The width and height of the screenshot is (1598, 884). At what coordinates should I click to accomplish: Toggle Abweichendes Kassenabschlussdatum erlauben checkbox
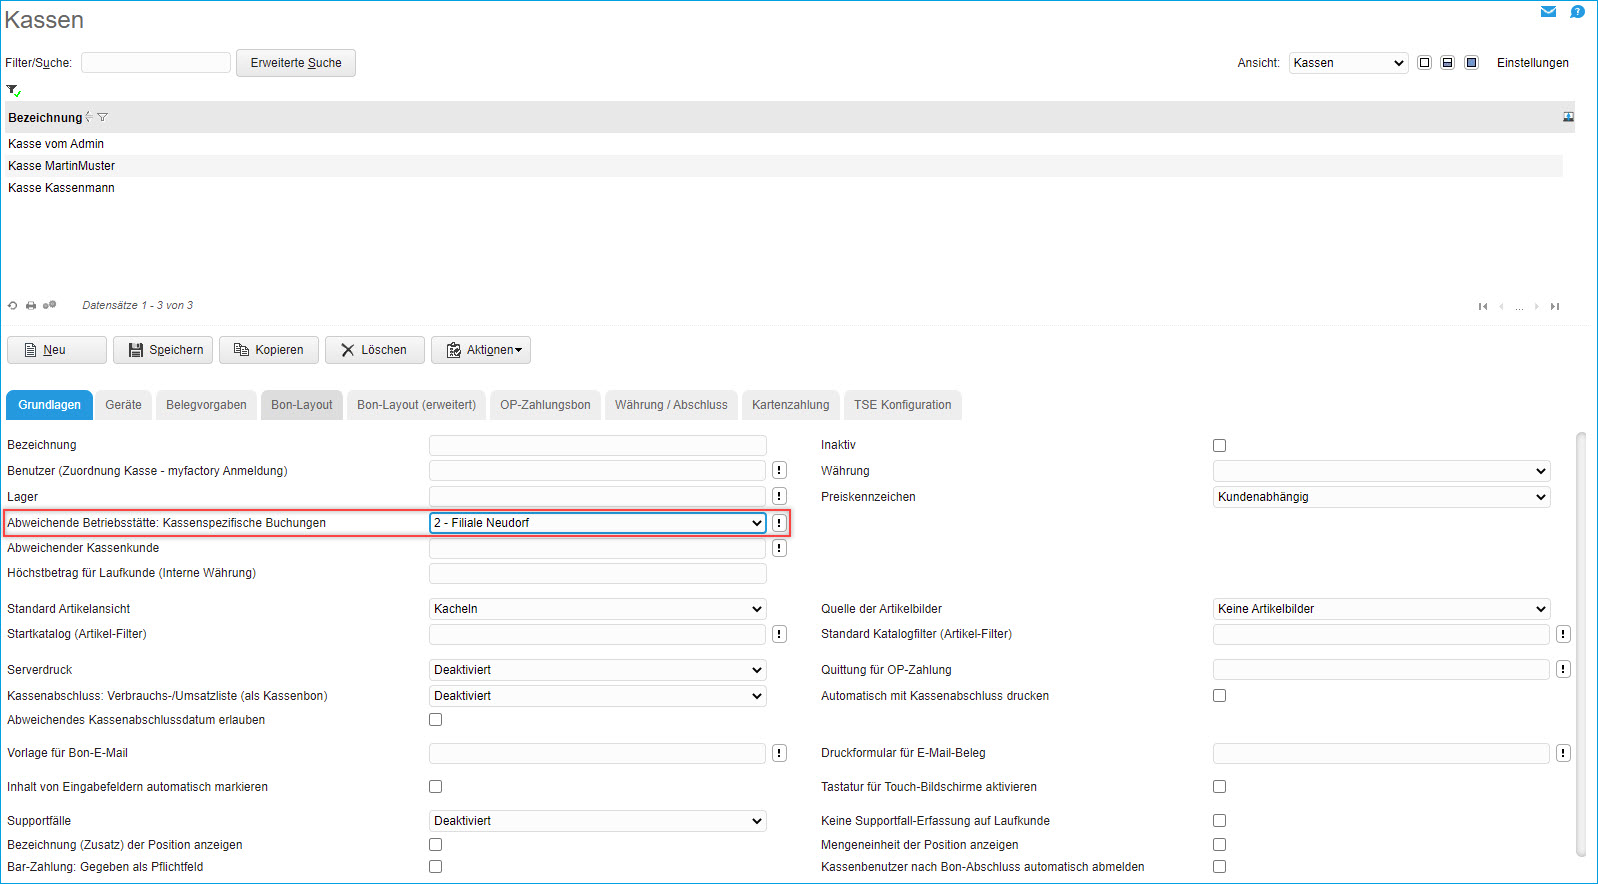click(x=435, y=719)
